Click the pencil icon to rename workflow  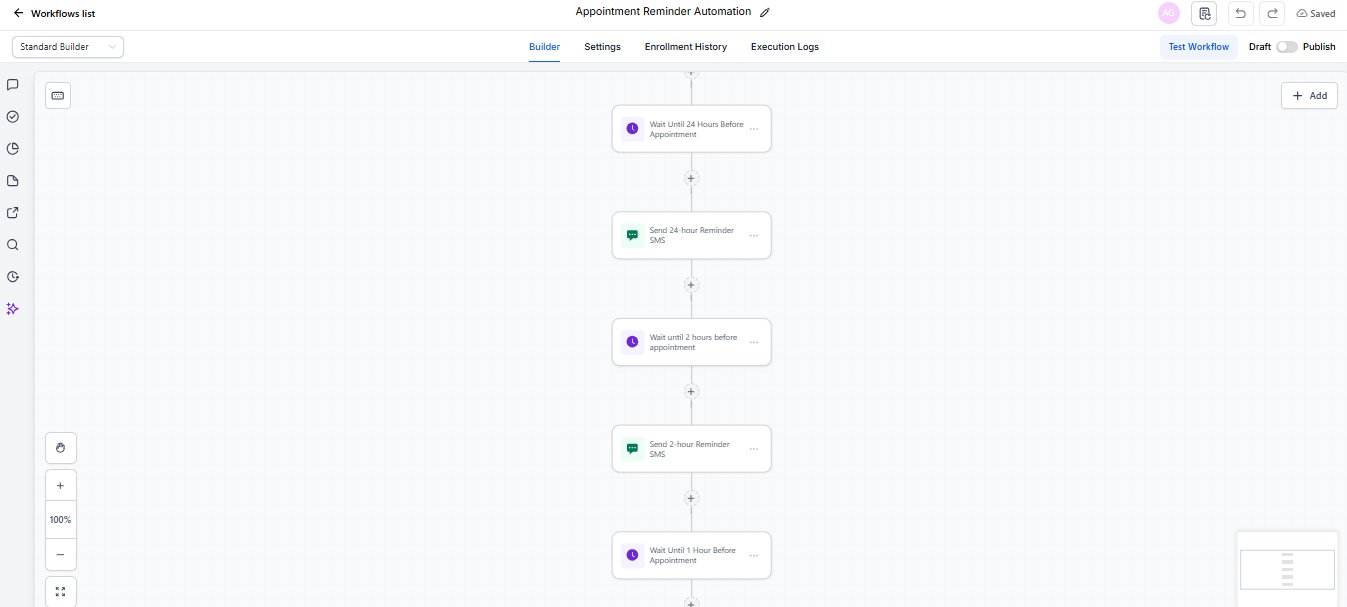point(765,12)
